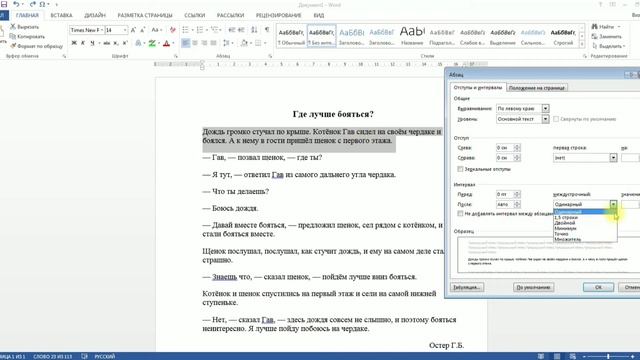Click the Undo arrow icon
The image size is (640, 360).
tap(16, 4)
